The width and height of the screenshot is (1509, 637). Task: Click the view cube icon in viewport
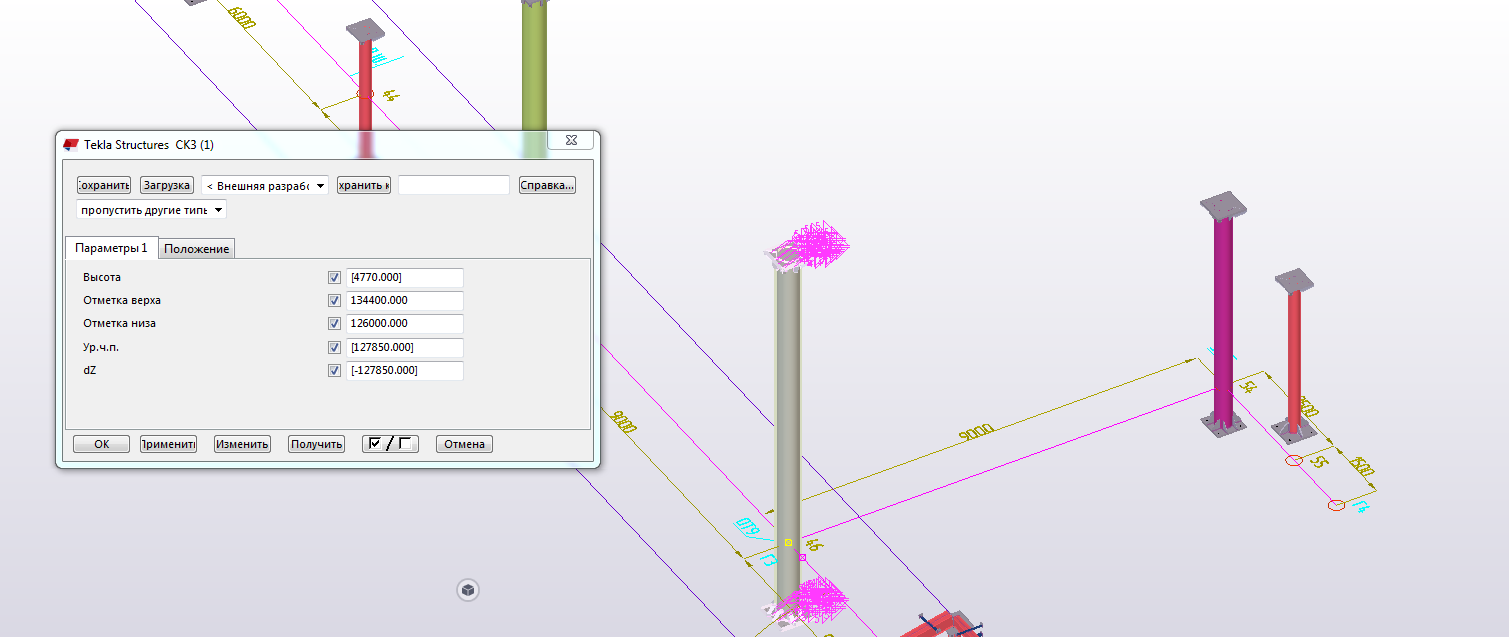pyautogui.click(x=468, y=590)
